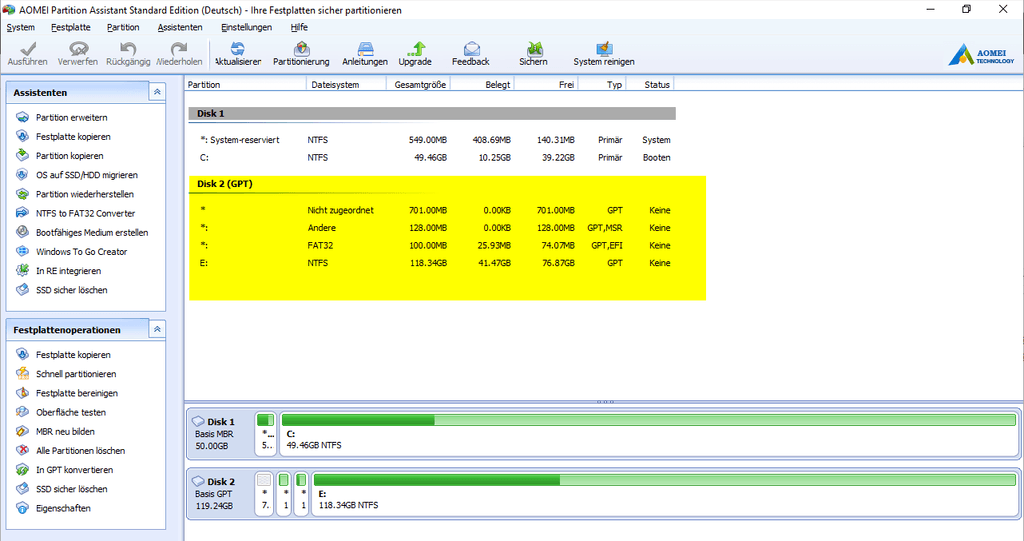Screen dimensions: 1024x541
Task: Click the Verwerfen toolbar icon
Action: click(78, 50)
